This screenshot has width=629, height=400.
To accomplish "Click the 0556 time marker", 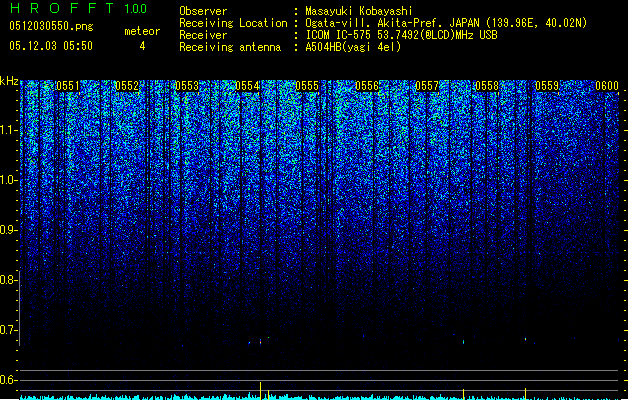I will 367,86.
